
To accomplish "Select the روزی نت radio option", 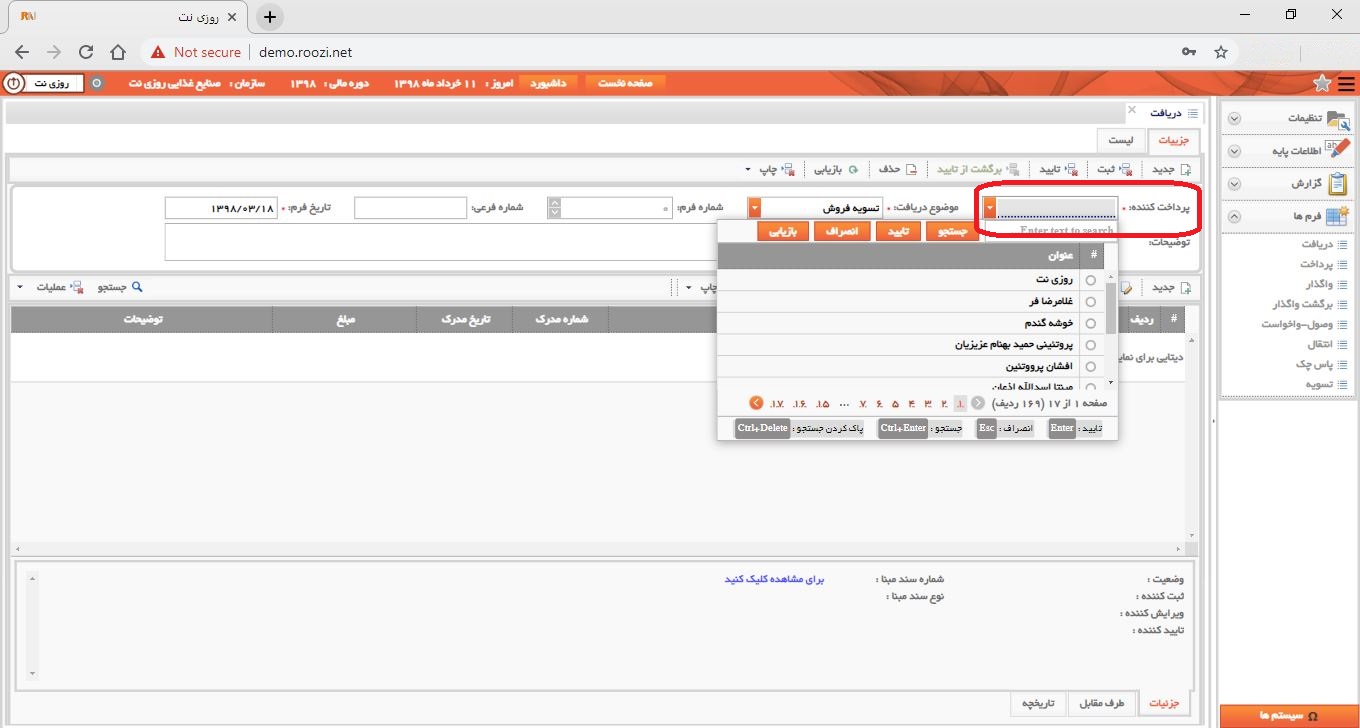I will pyautogui.click(x=1090, y=281).
